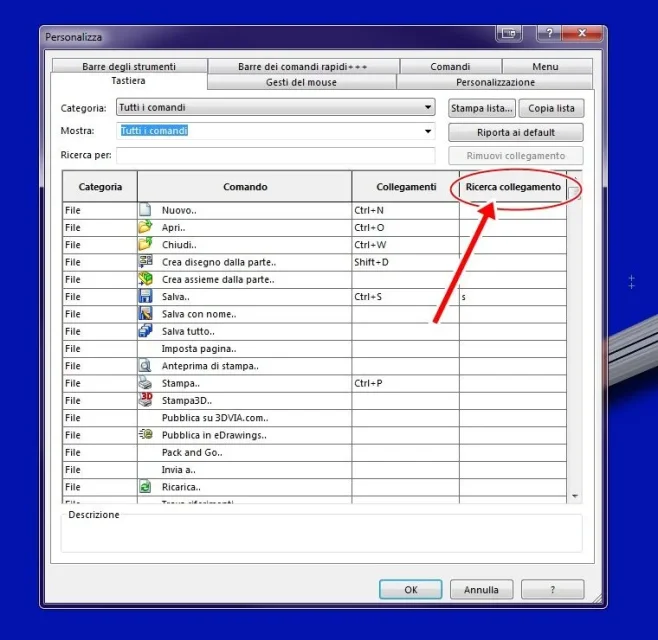This screenshot has width=658, height=640.
Task: Click the Ricerca per input field
Action: [x=276, y=155]
